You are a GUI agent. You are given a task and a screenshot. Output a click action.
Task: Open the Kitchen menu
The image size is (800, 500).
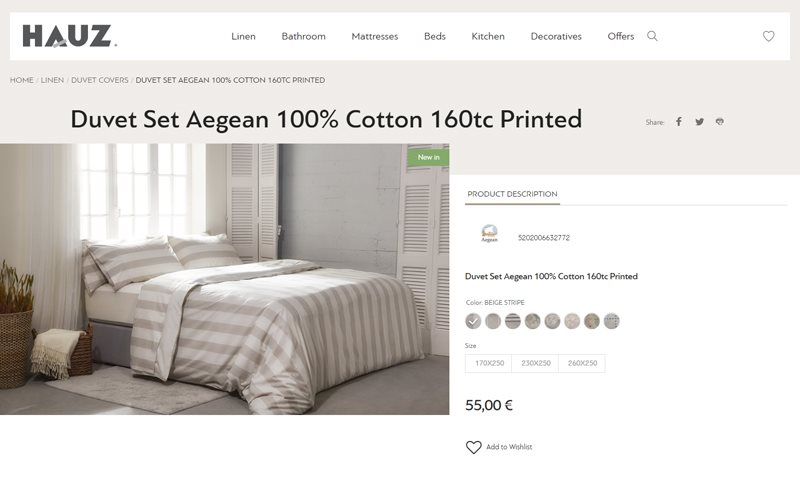tap(488, 37)
